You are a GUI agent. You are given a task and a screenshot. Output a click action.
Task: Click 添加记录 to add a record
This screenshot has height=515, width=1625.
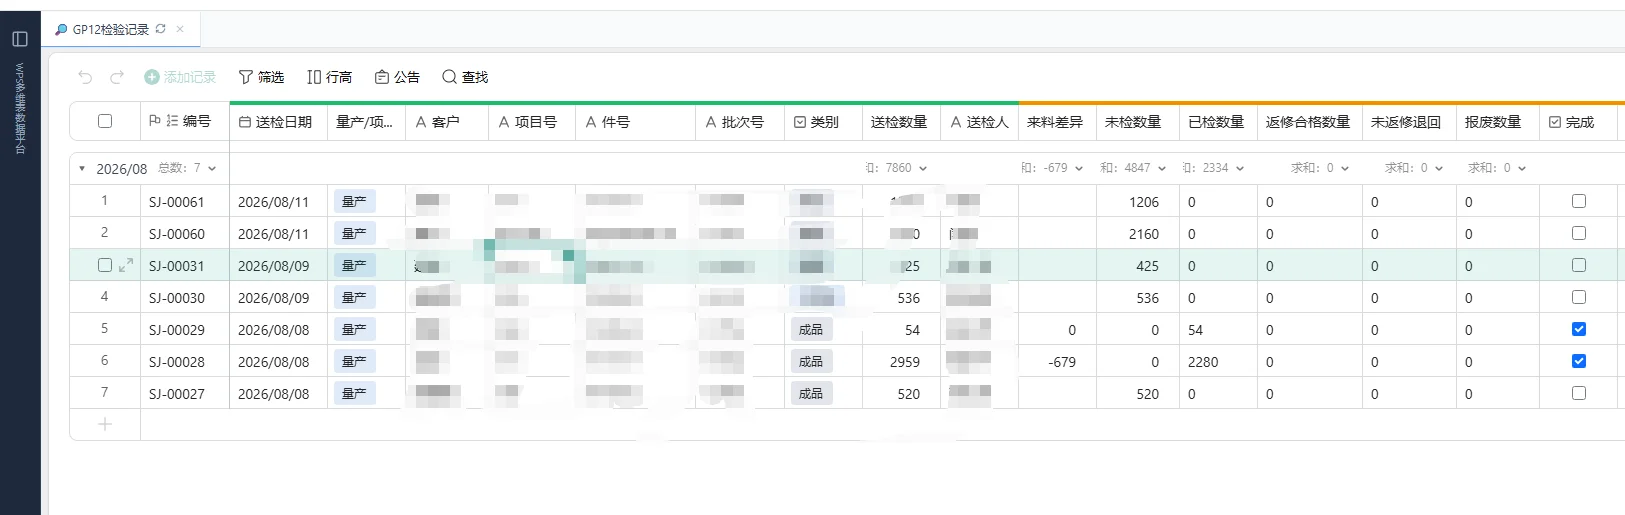pyautogui.click(x=180, y=77)
